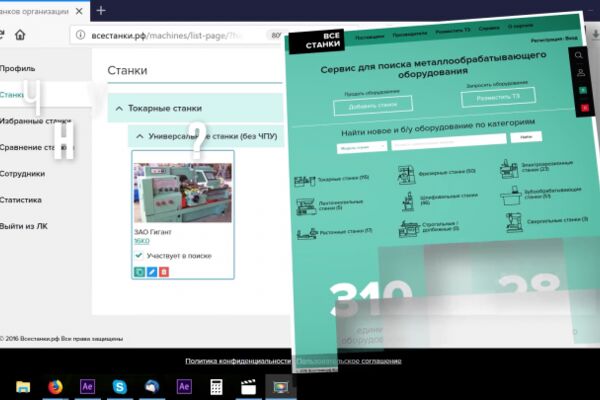
Task: Open the Фрезерные станки category icon in the overlay
Action: [406, 174]
